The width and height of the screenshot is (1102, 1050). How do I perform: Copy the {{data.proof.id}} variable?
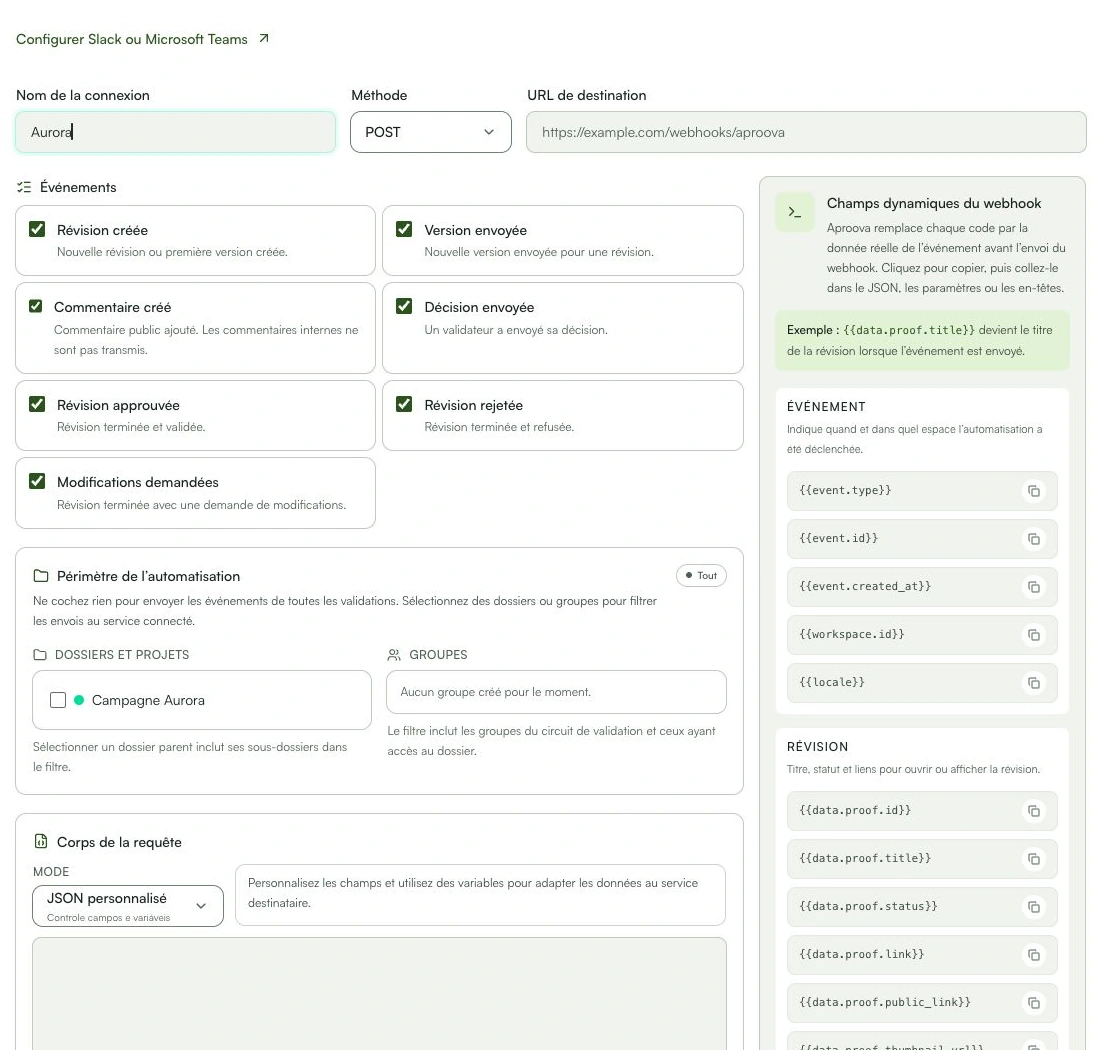pyautogui.click(x=1033, y=811)
